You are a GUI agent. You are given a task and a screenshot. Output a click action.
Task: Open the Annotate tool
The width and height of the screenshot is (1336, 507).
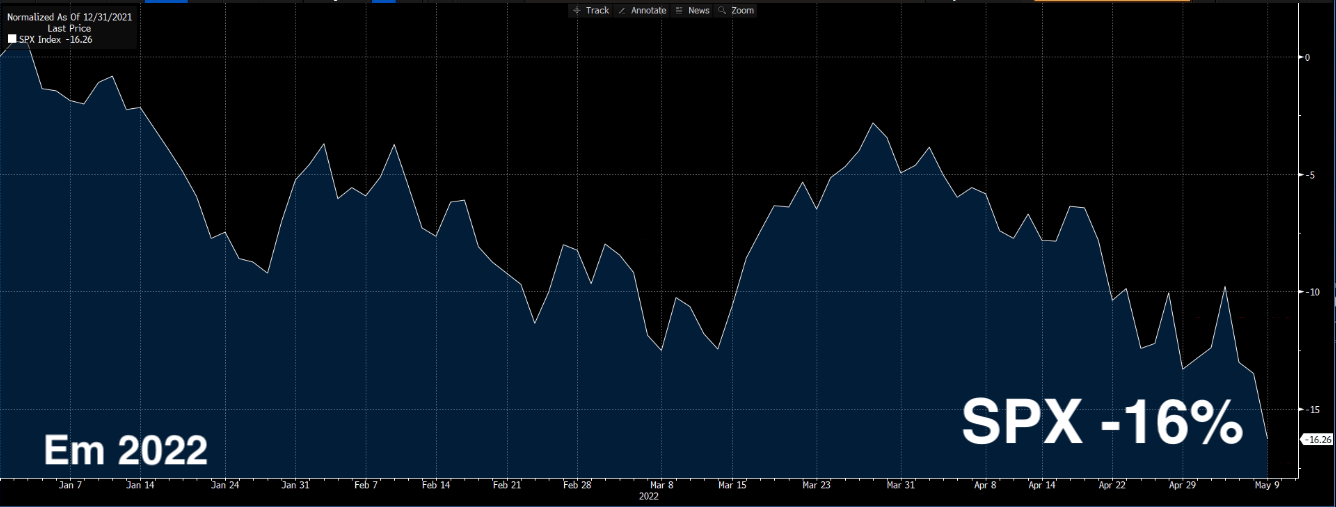click(643, 10)
